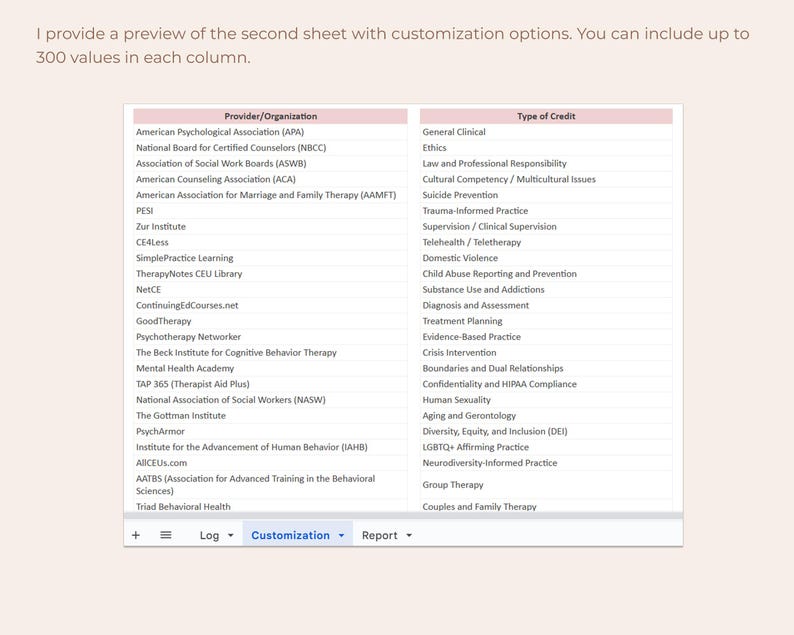794x635 pixels.
Task: Select the Neurodiversity-Informed Practice cell
Action: (x=546, y=463)
